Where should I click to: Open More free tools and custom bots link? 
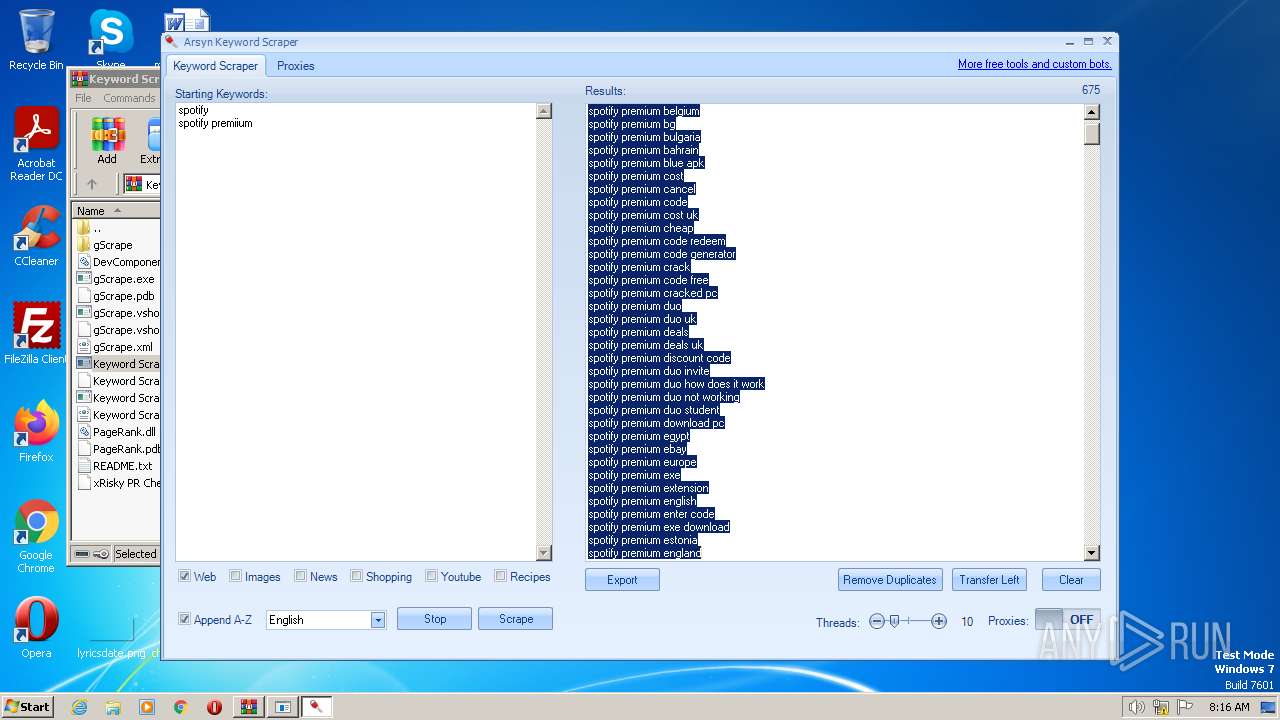pos(1034,64)
